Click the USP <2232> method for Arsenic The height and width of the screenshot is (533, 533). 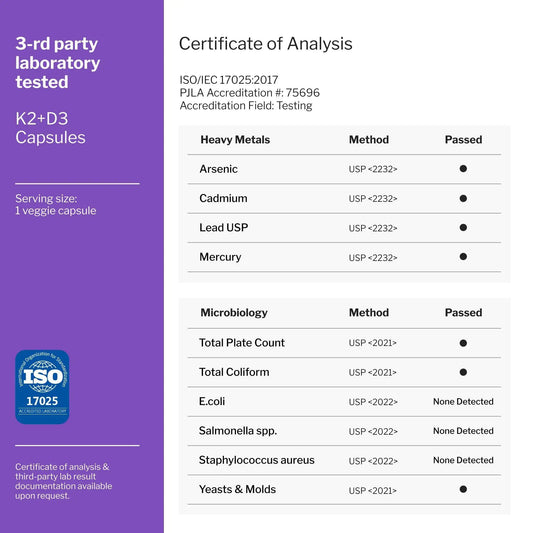[x=373, y=169]
